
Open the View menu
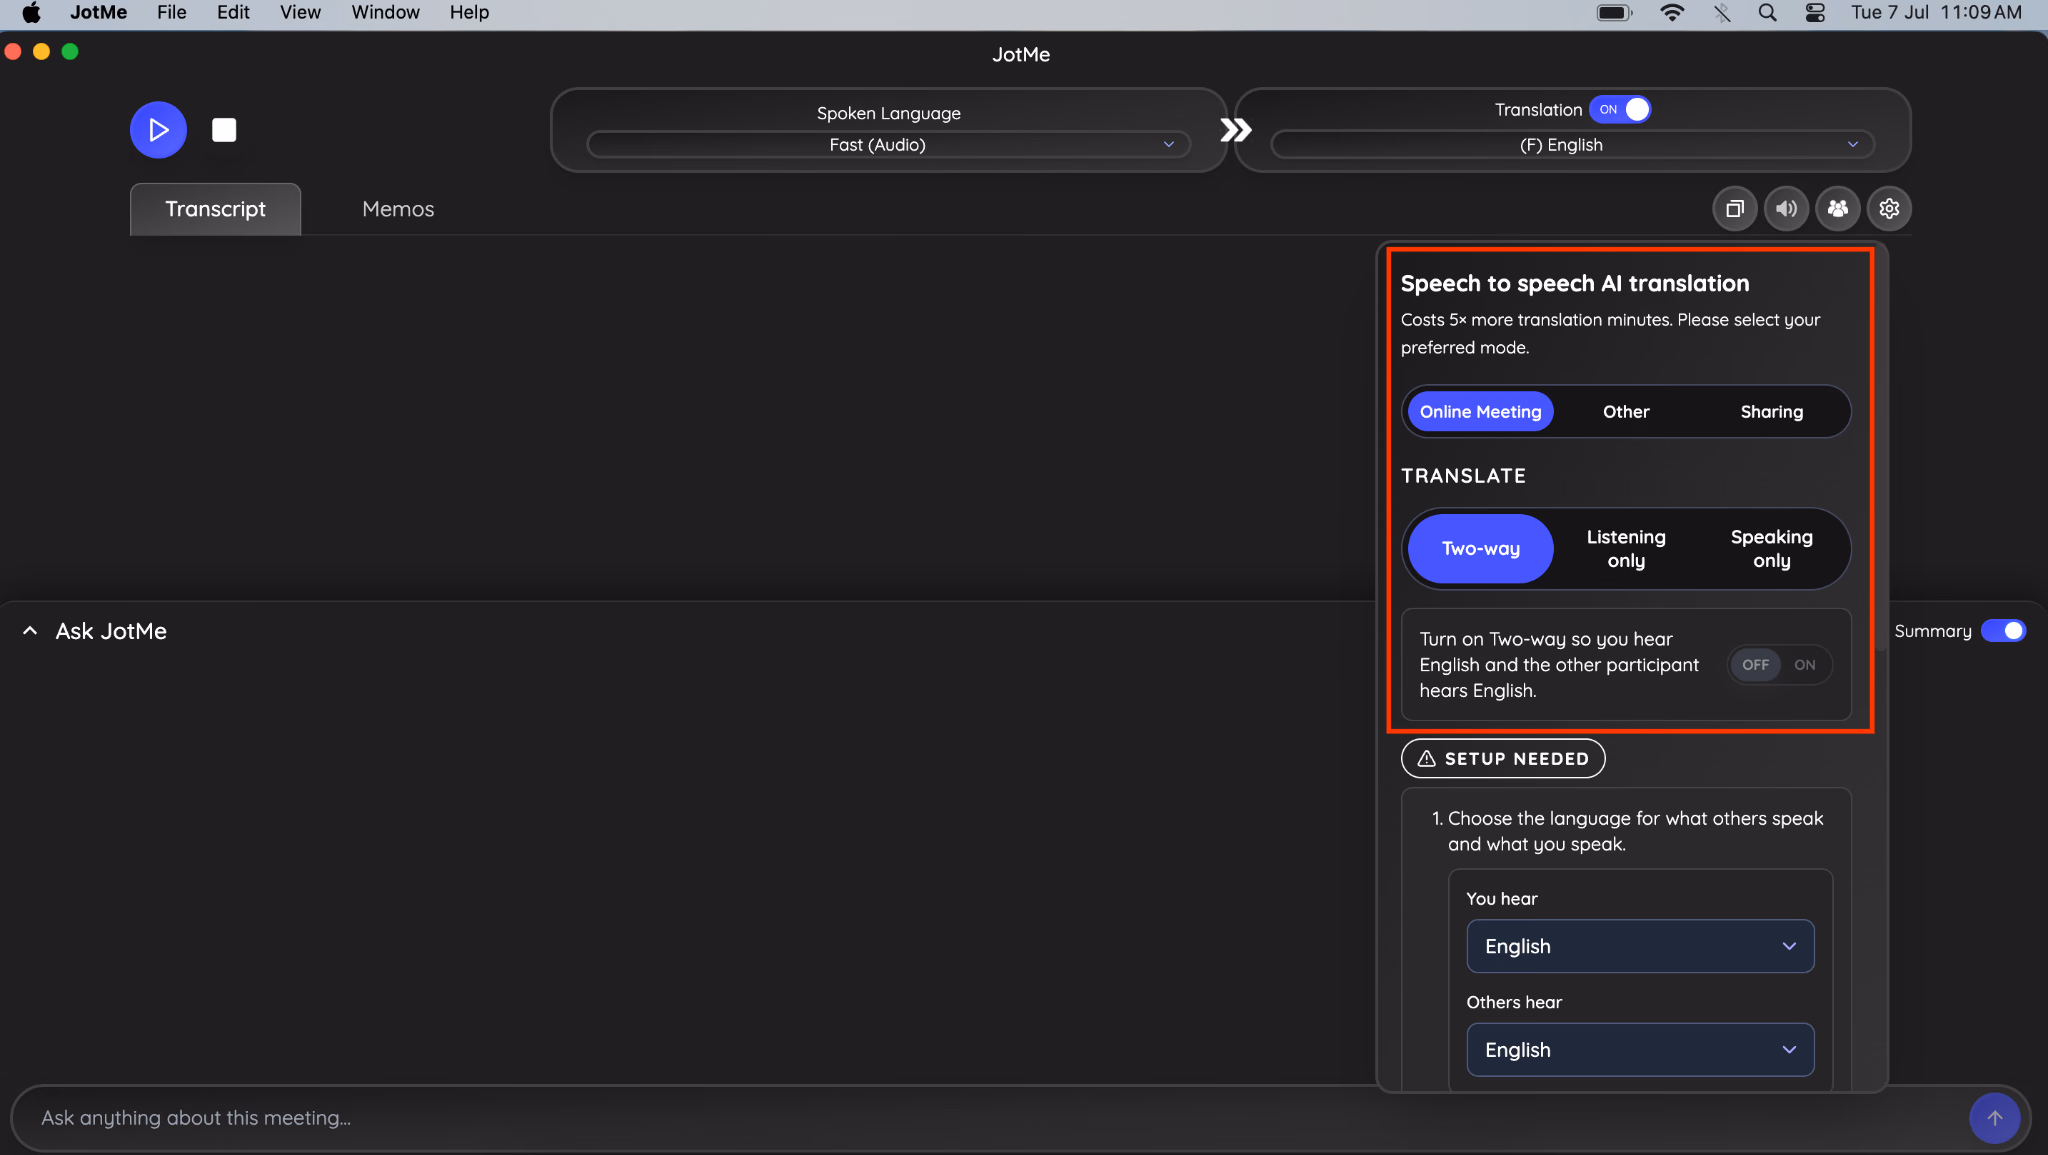[x=300, y=13]
